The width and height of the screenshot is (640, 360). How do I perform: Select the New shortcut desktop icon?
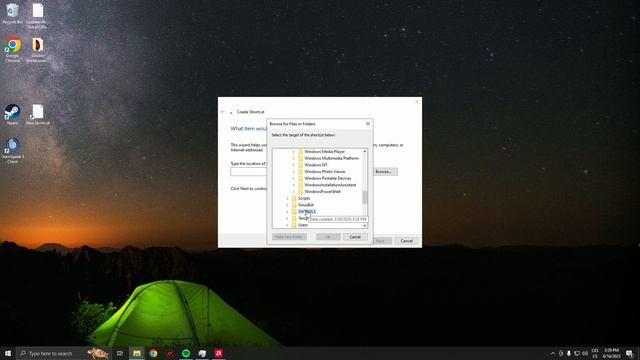tap(38, 114)
